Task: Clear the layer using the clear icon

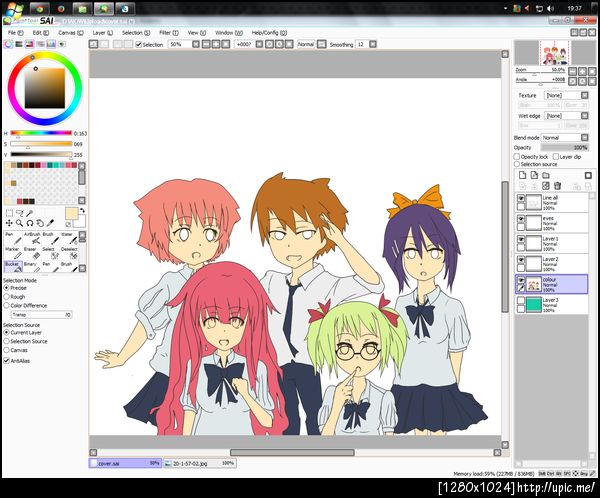Action: coord(546,186)
